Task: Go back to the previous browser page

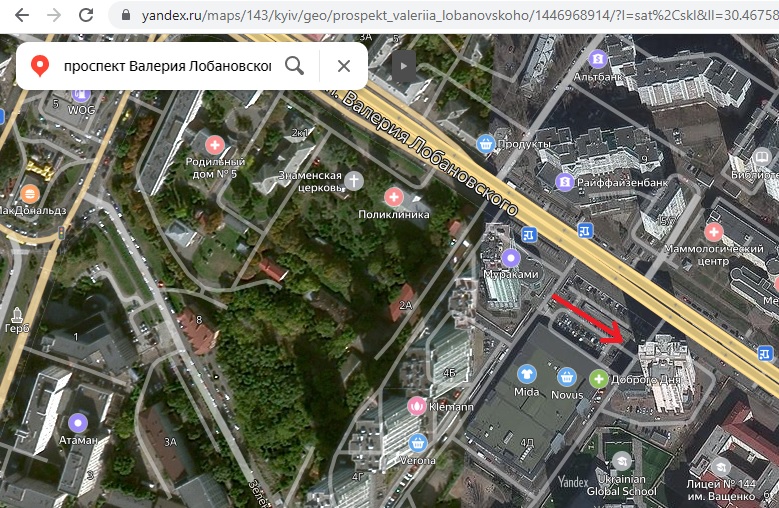Action: [x=21, y=15]
